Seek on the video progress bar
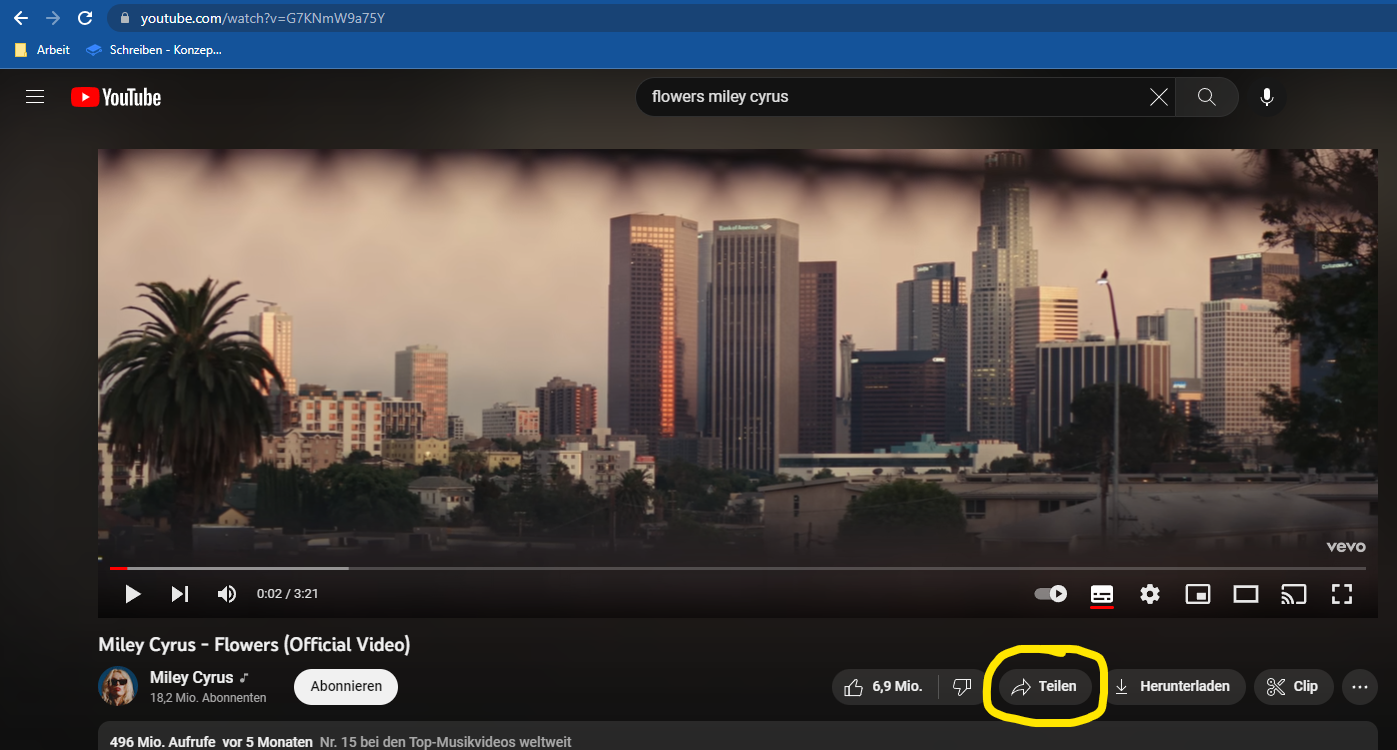 point(700,568)
